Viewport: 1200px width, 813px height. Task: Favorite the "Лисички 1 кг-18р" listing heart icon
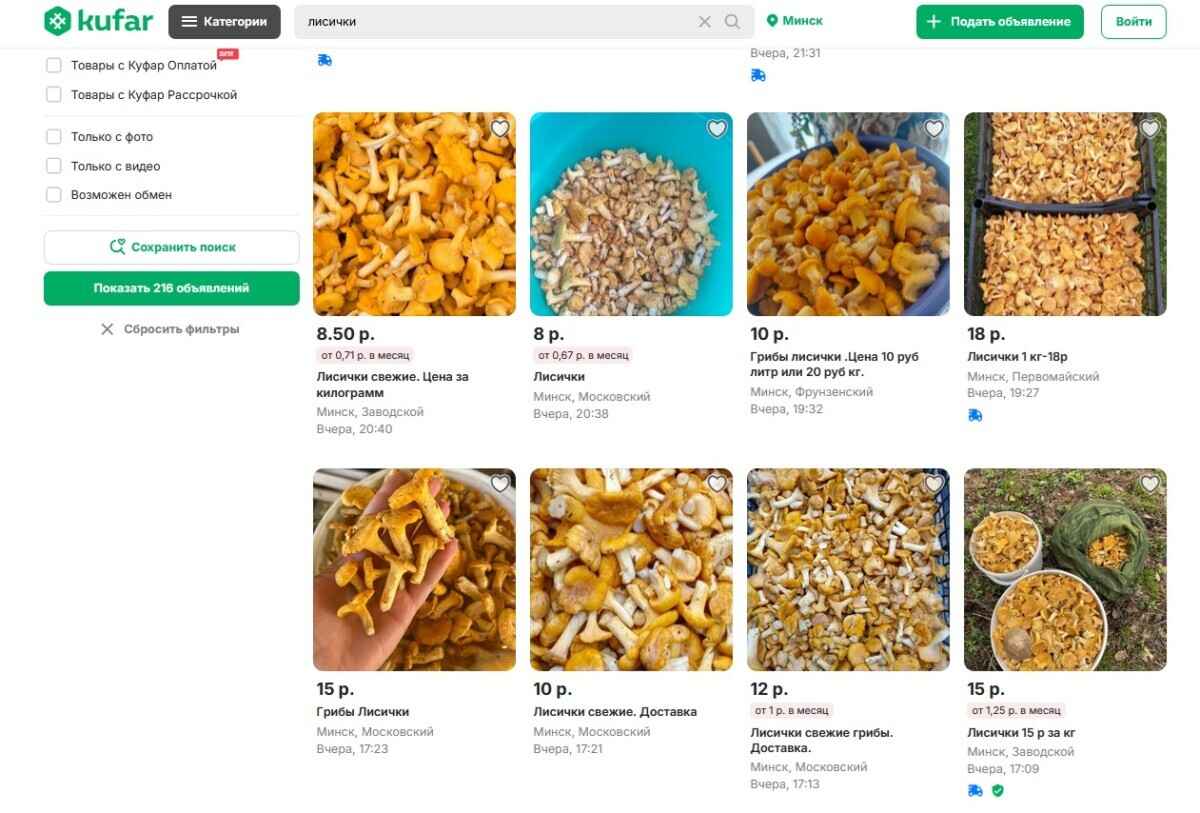(1150, 128)
